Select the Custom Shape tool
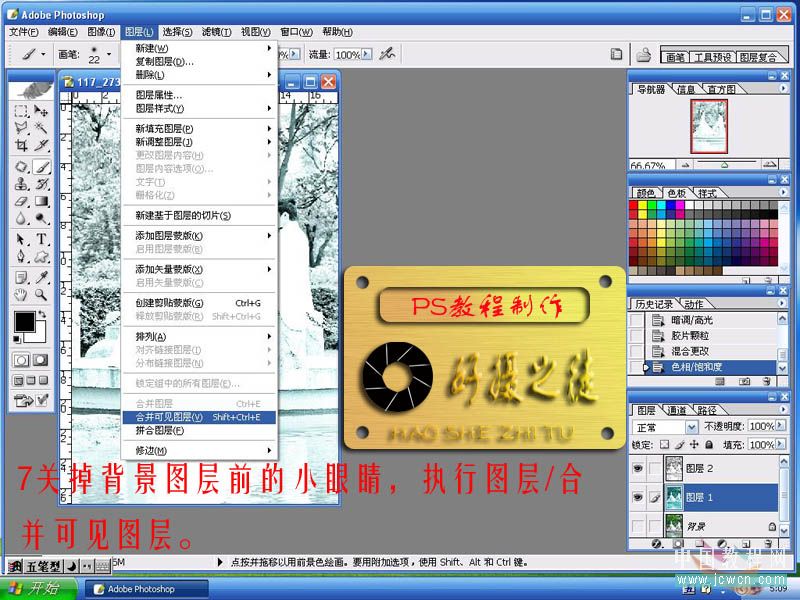Image resolution: width=800 pixels, height=600 pixels. 41,256
